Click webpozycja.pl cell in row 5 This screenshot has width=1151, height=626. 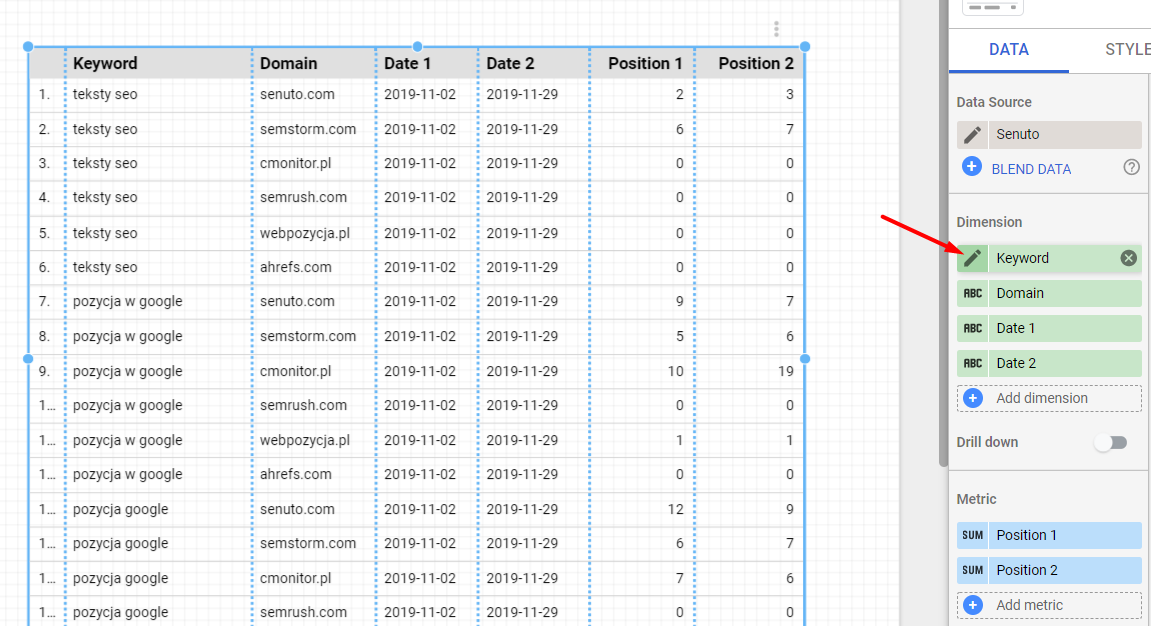click(305, 233)
